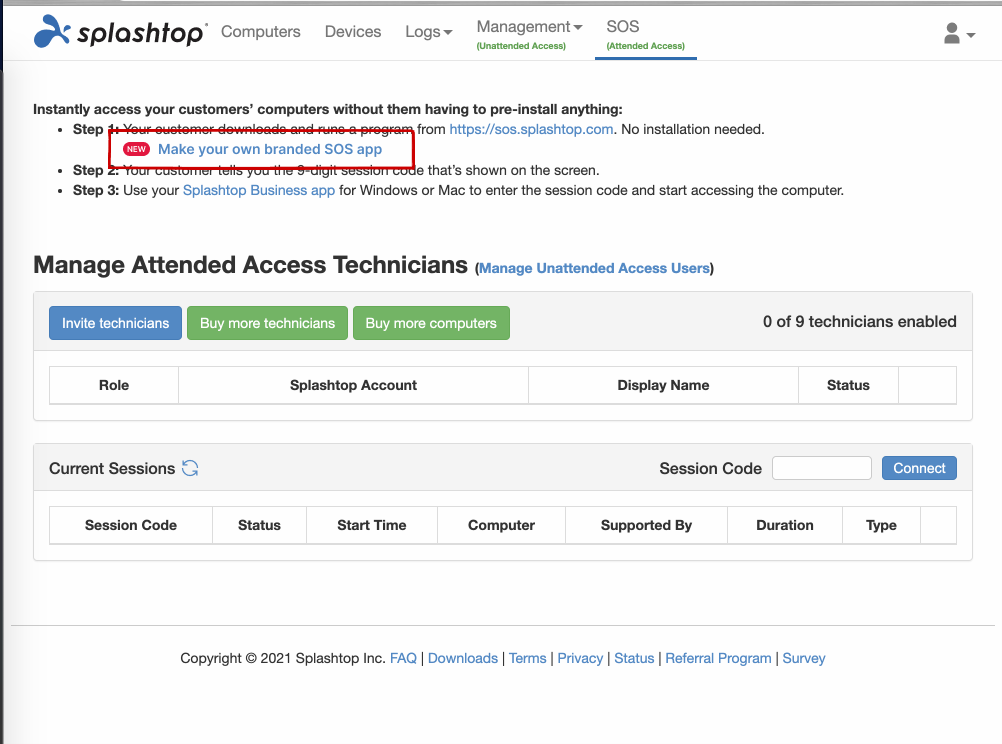Click the Type column header

(x=881, y=525)
